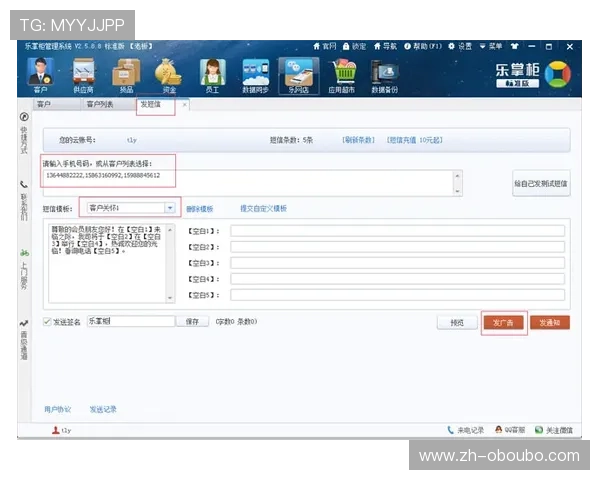Close the 发短信 tab
This screenshot has height=480, width=600.
(185, 104)
